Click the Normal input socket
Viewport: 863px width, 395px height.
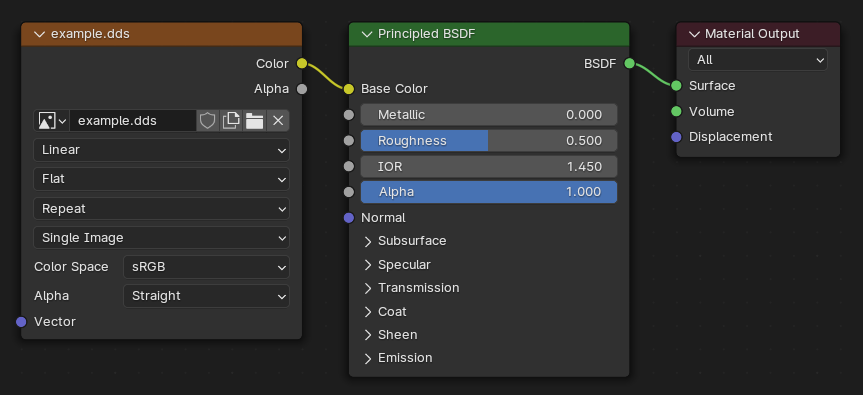(349, 218)
